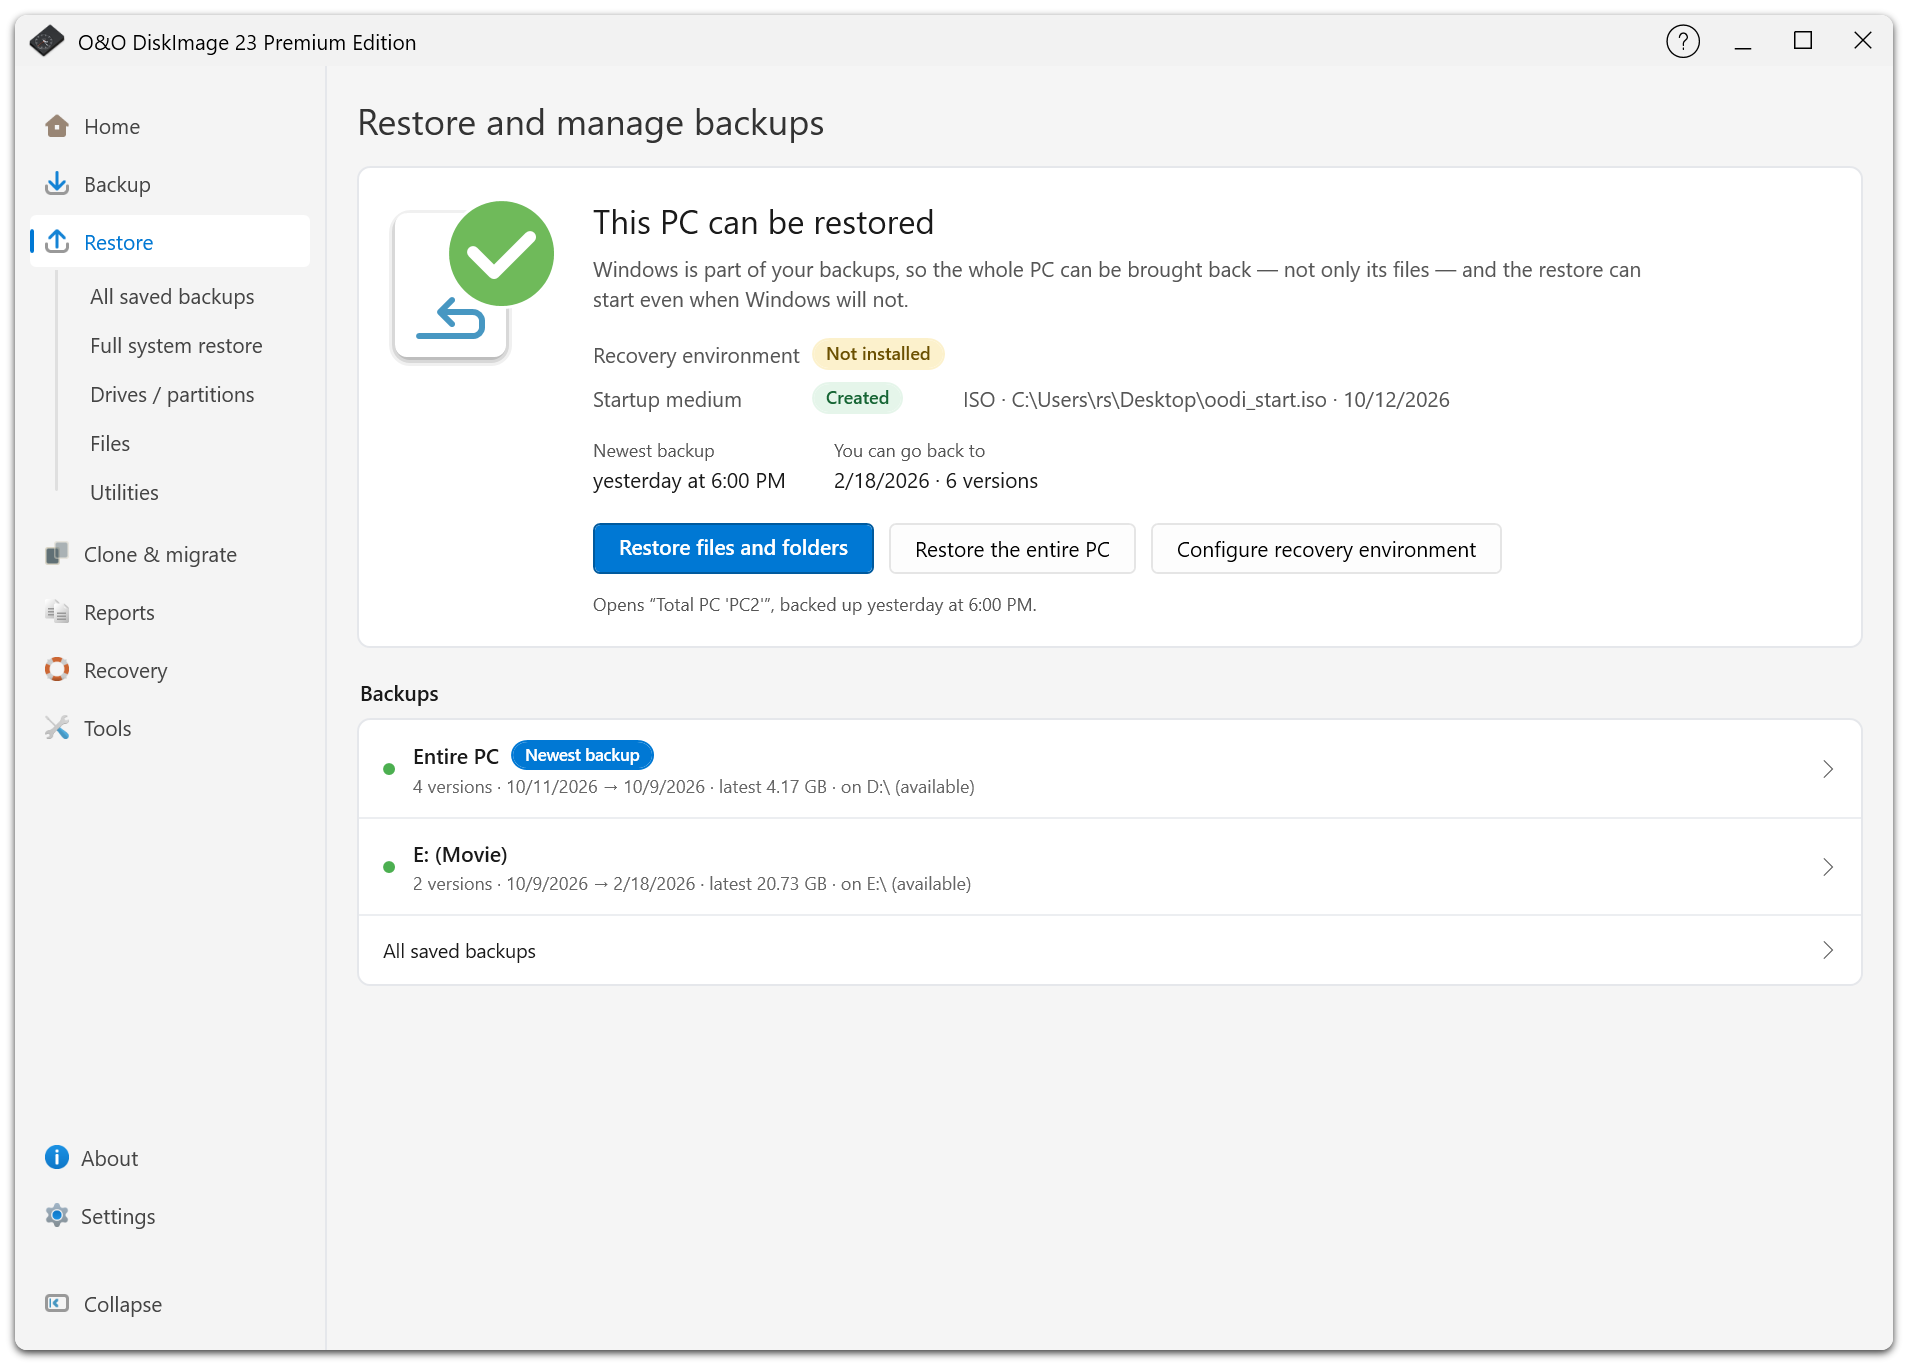Expand the E: (Movie) backup chevron
The height and width of the screenshot is (1365, 1908).
[x=1828, y=867]
